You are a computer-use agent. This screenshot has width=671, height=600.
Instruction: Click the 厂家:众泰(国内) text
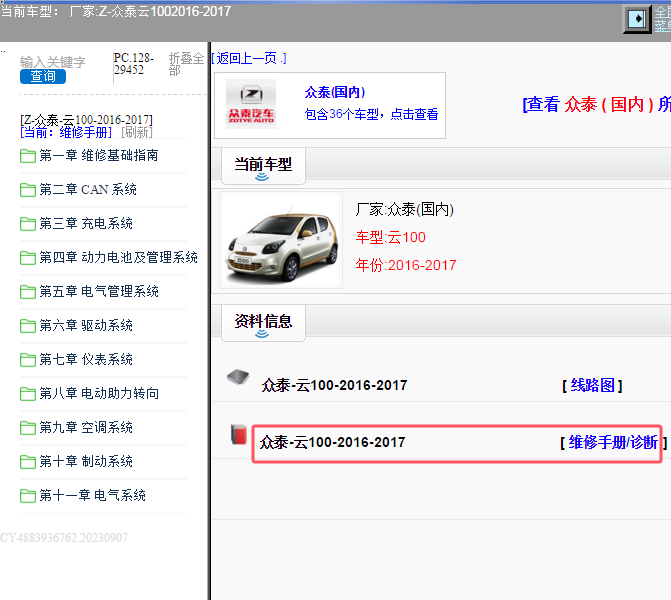(404, 209)
